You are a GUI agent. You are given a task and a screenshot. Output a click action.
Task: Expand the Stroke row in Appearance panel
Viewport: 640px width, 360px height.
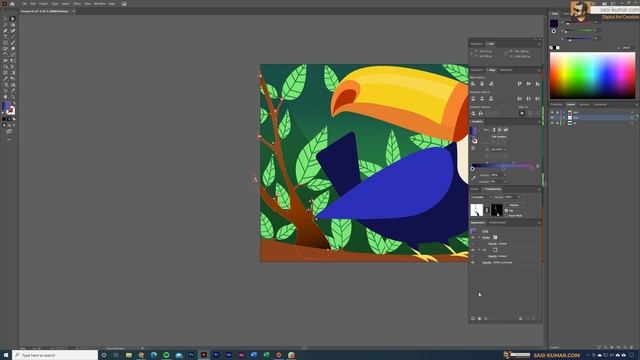click(x=479, y=237)
